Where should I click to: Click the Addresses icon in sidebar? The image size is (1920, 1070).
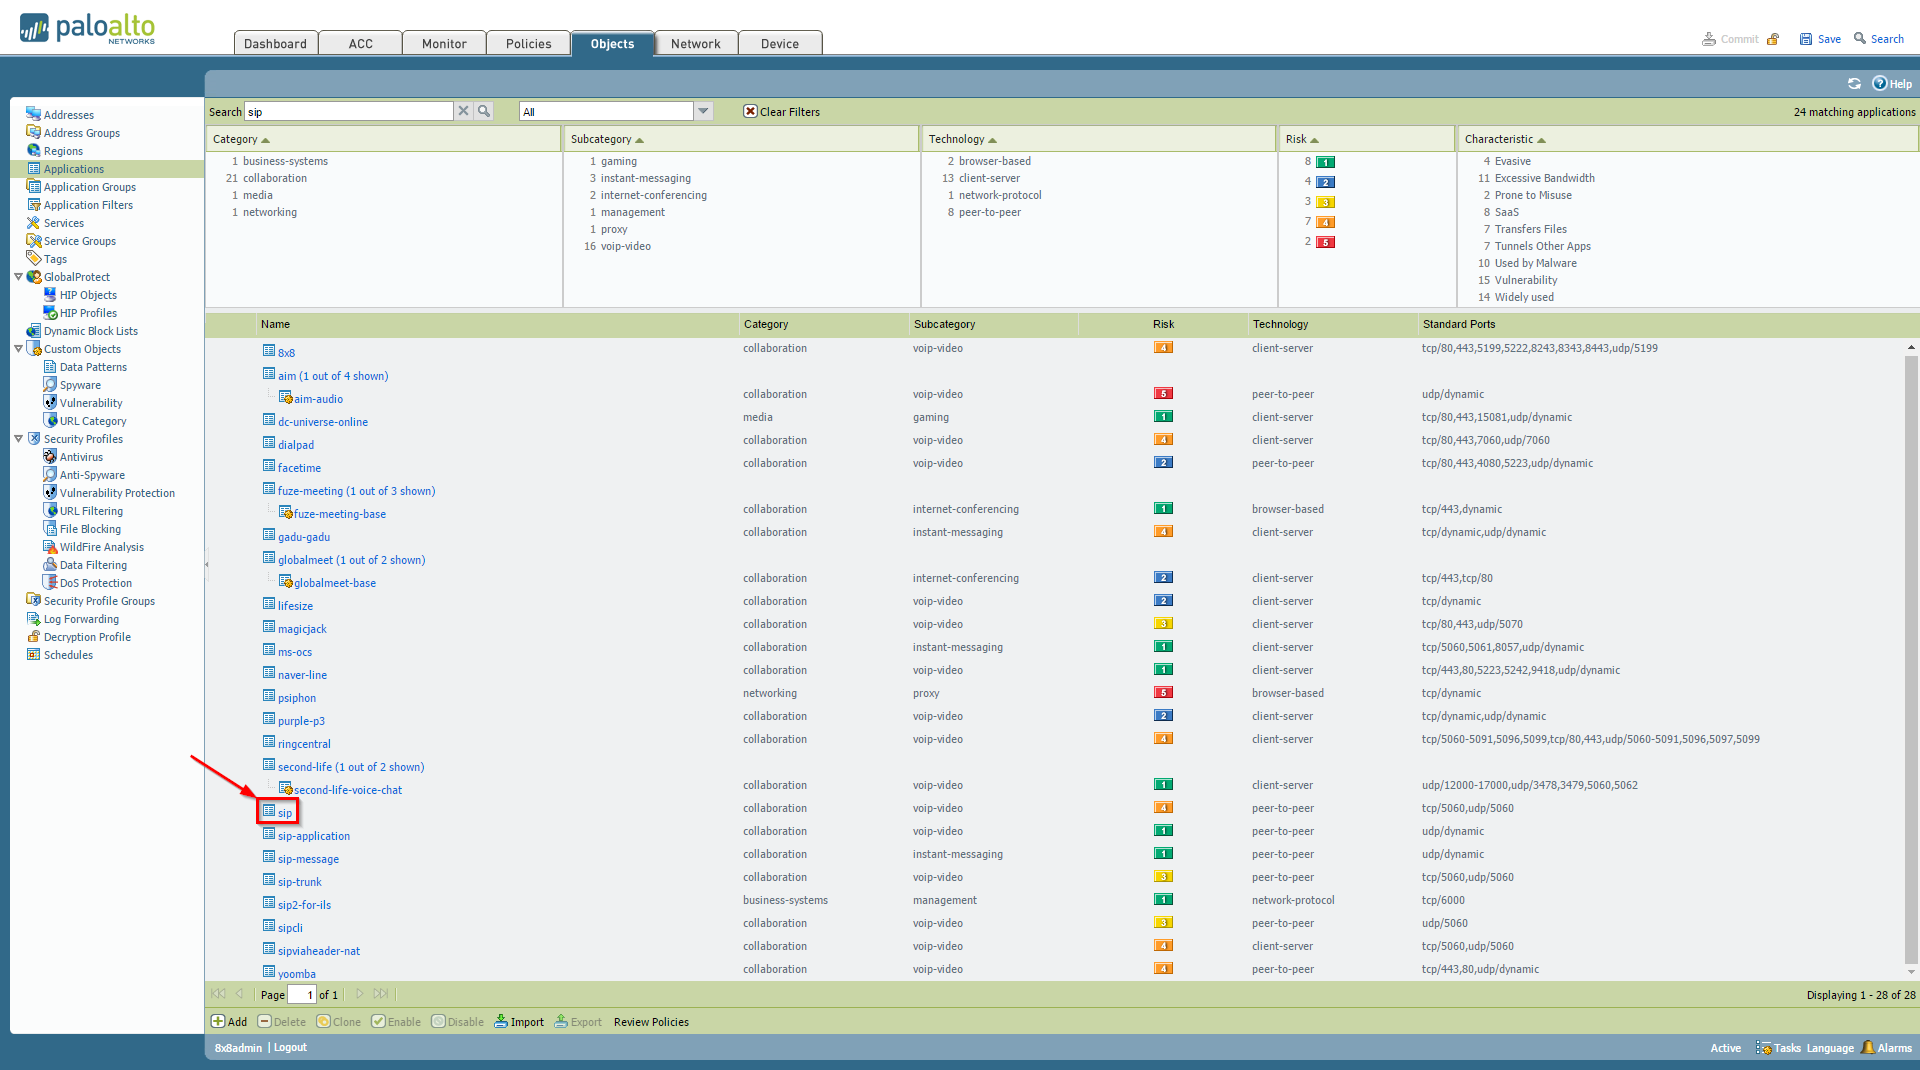click(x=33, y=114)
